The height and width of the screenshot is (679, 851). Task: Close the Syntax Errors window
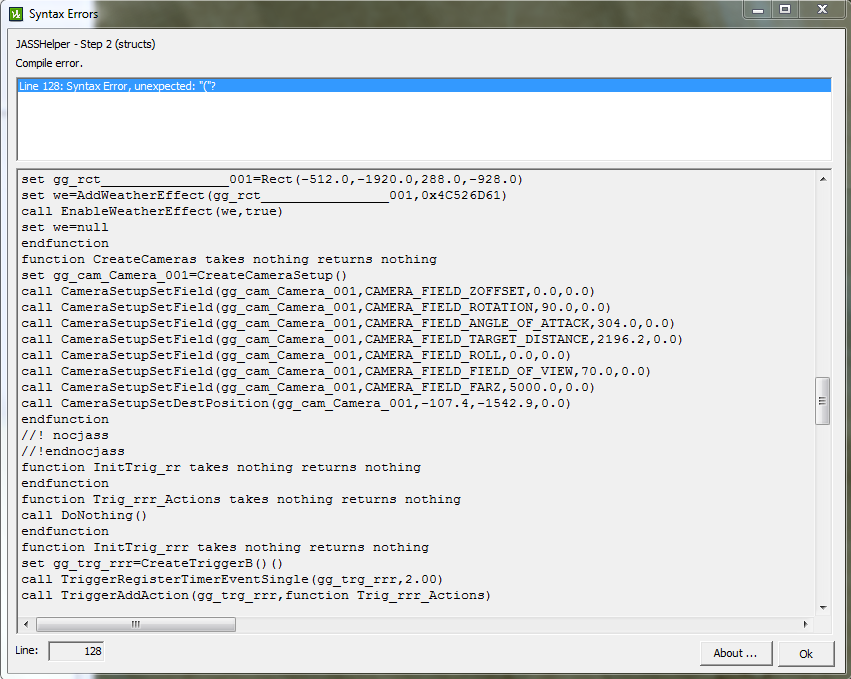tap(823, 9)
